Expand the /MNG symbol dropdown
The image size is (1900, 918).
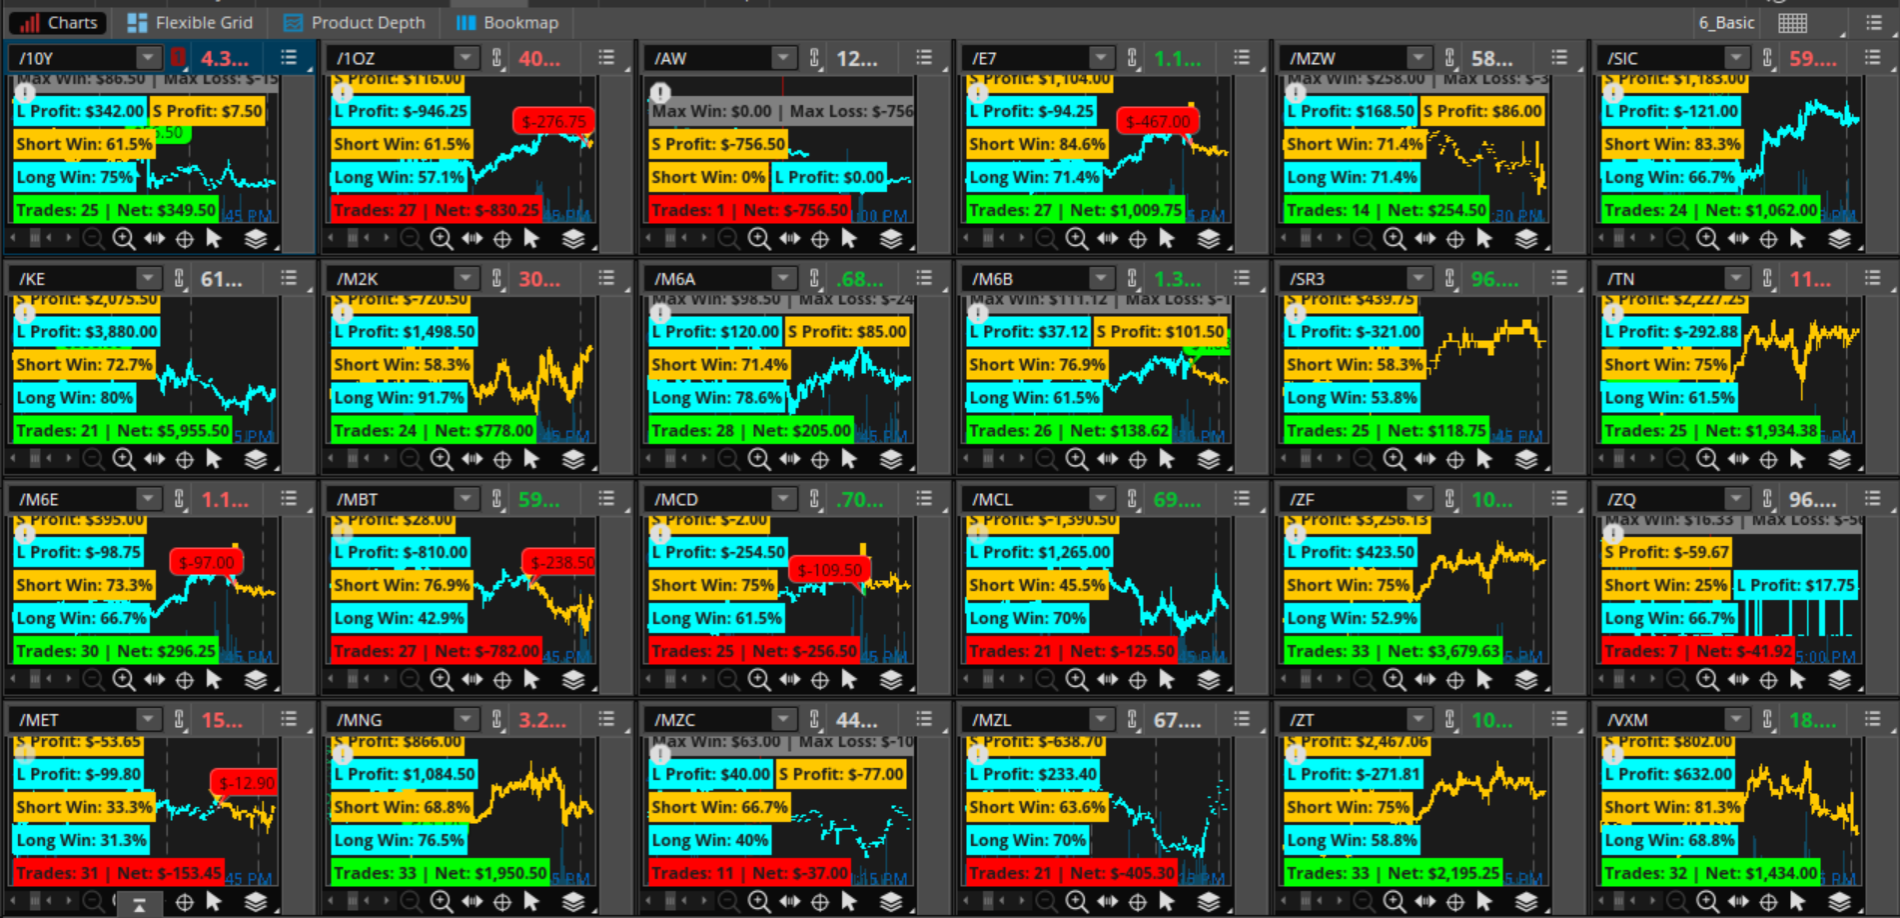[x=466, y=719]
